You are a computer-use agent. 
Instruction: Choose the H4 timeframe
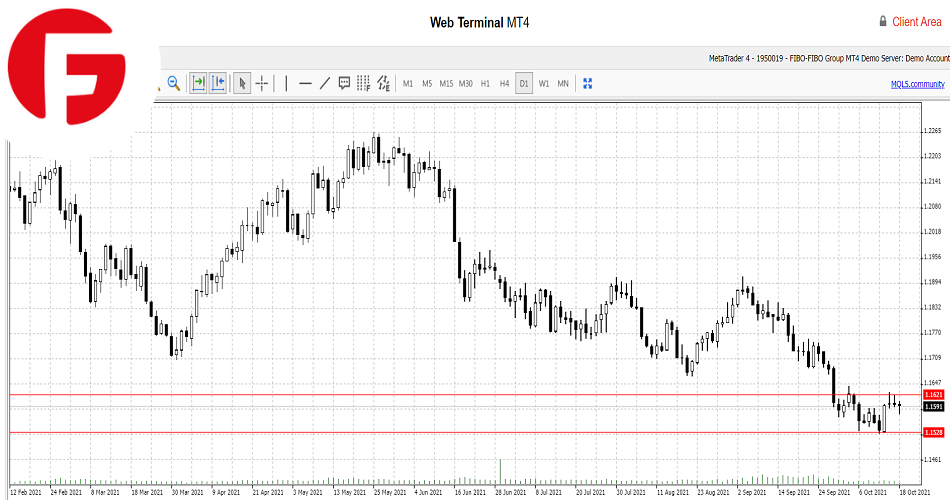pyautogui.click(x=504, y=84)
